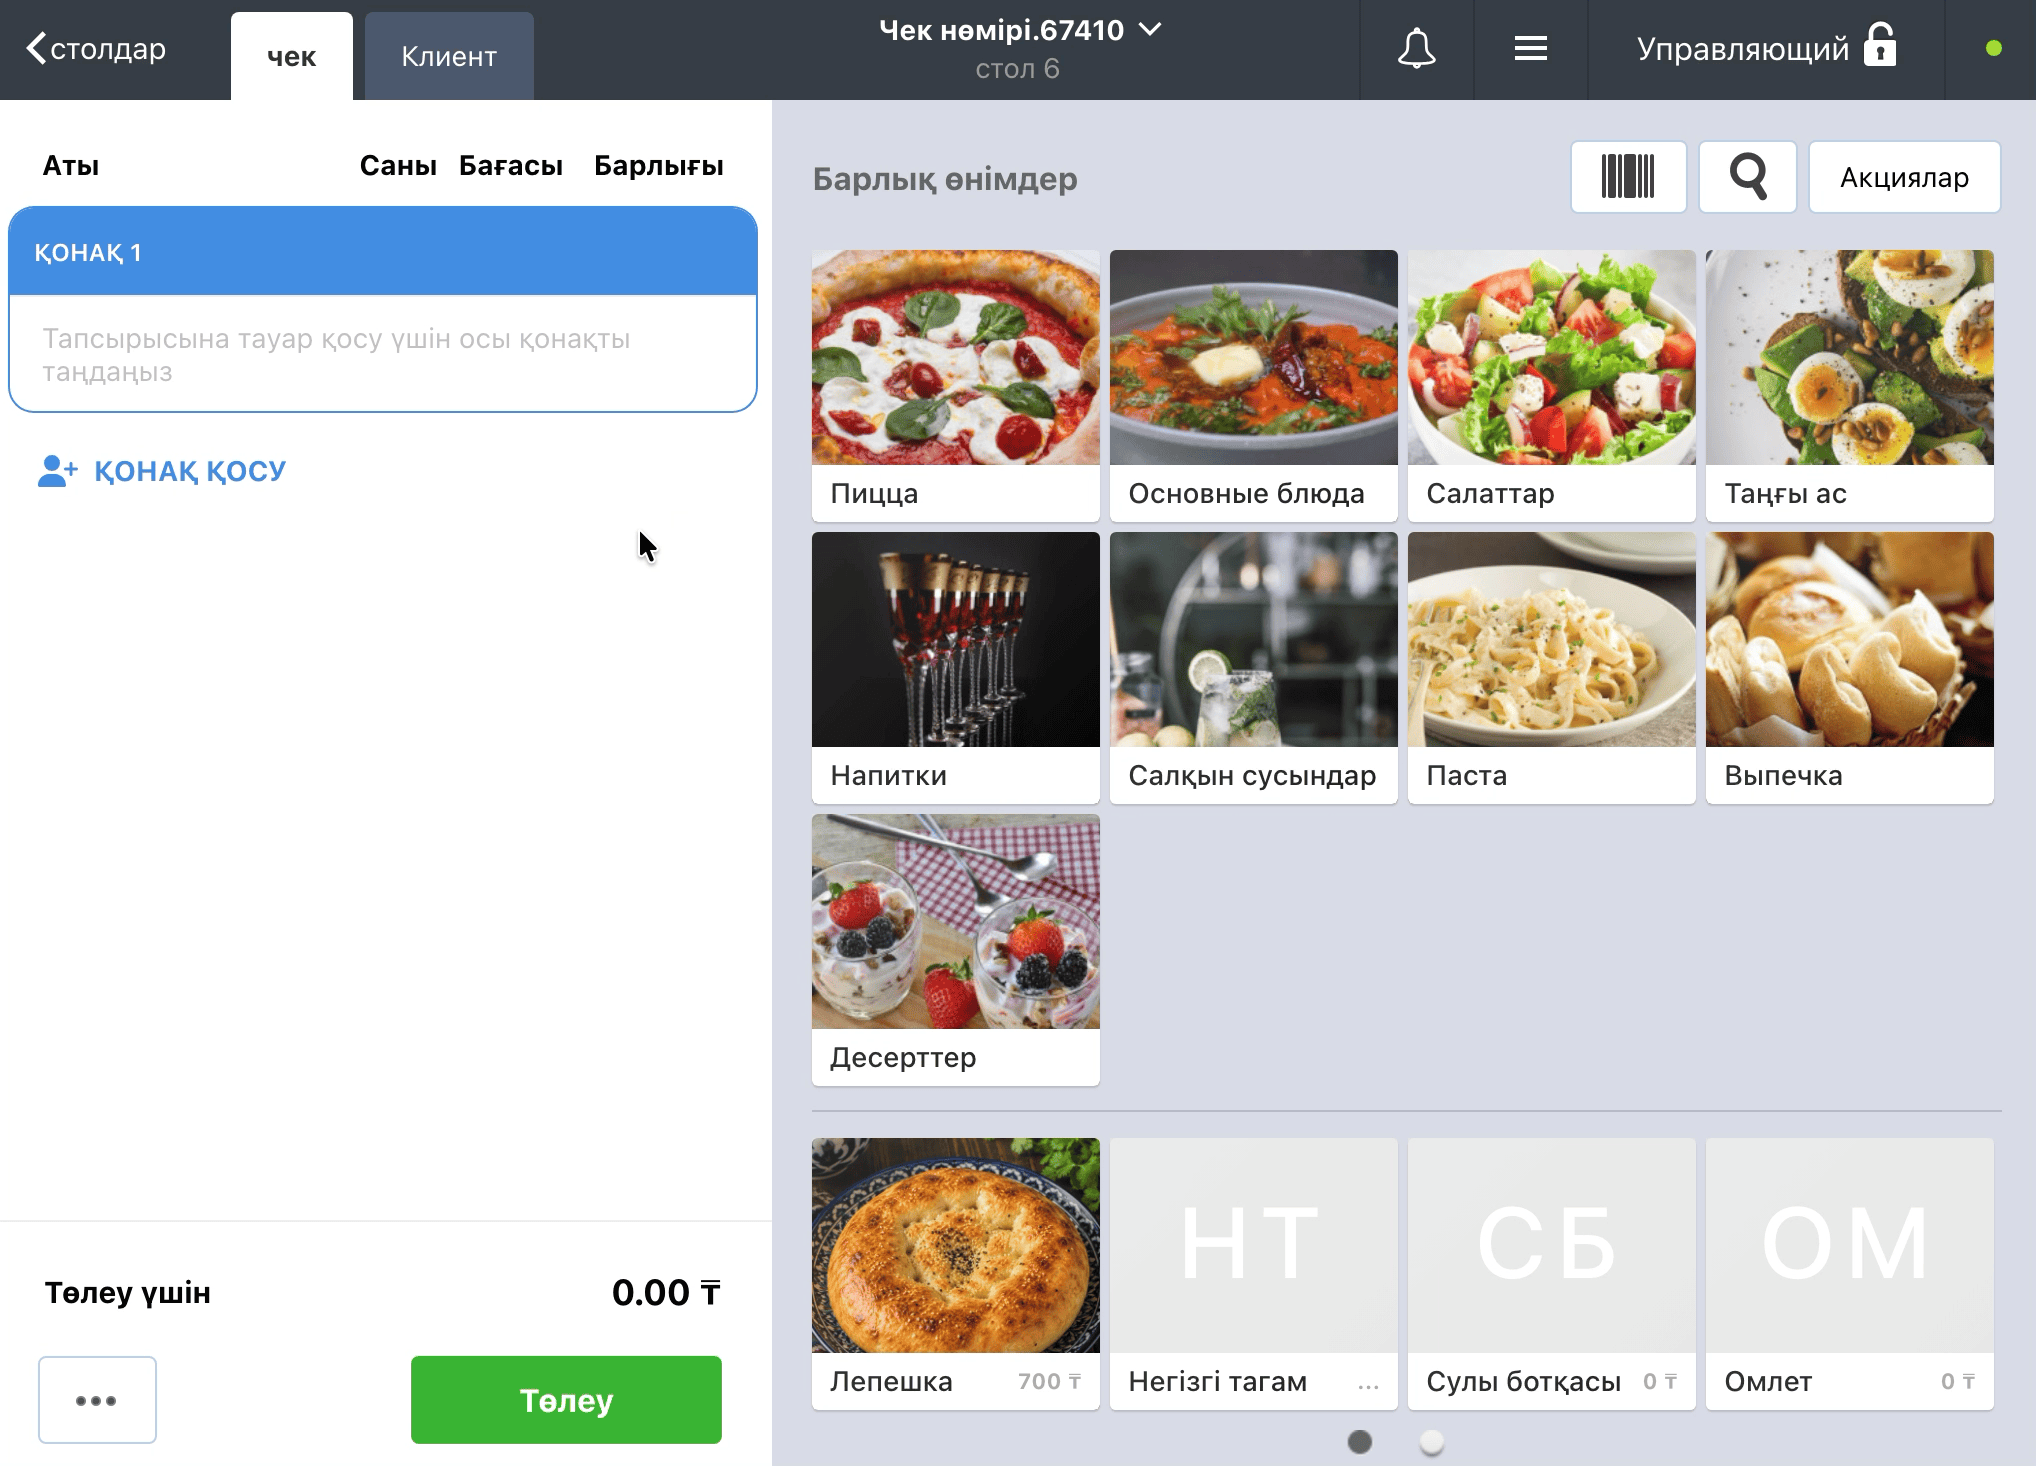
Task: Click the add guest person icon
Action: pyautogui.click(x=57, y=471)
